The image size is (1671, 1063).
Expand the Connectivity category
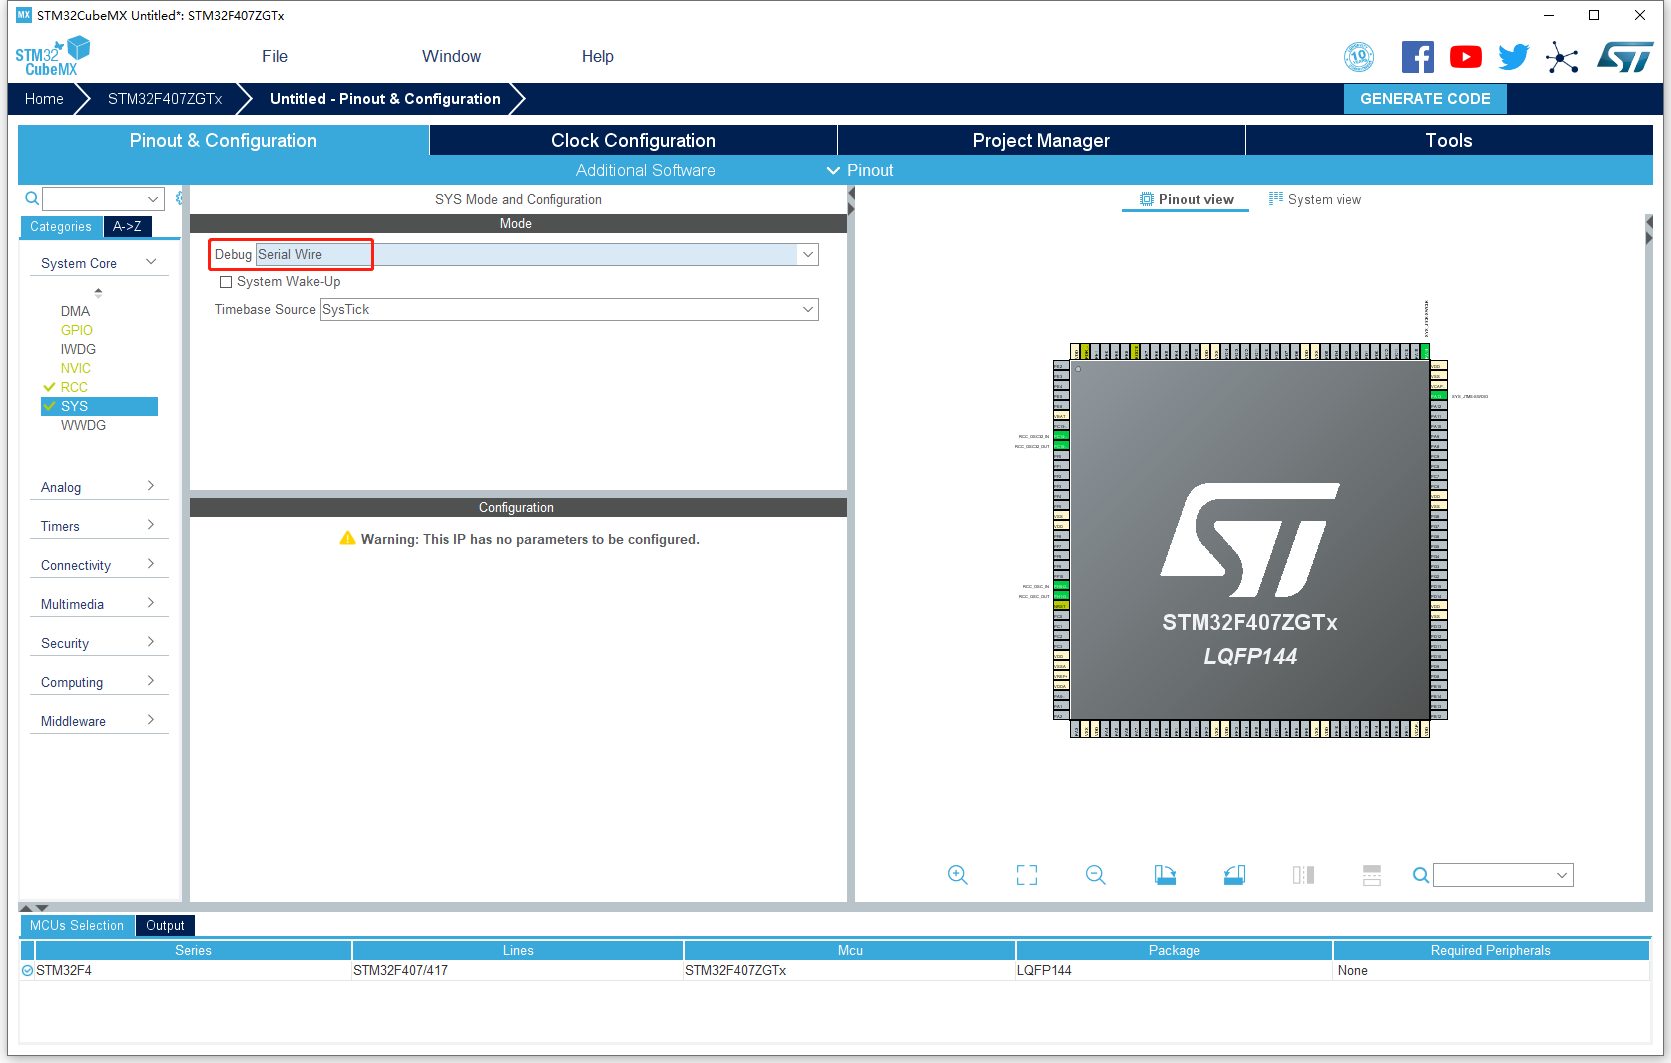coord(98,565)
